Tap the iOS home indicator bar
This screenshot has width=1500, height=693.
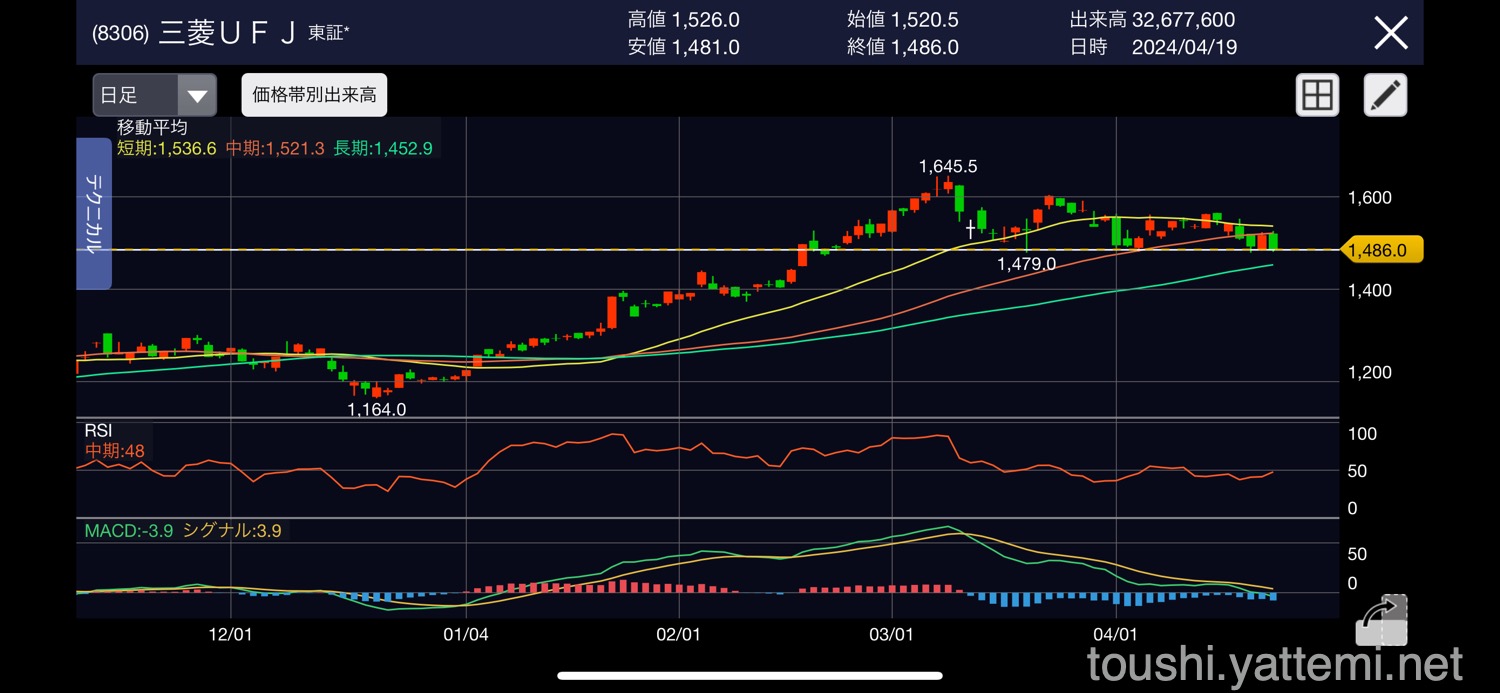(x=749, y=676)
